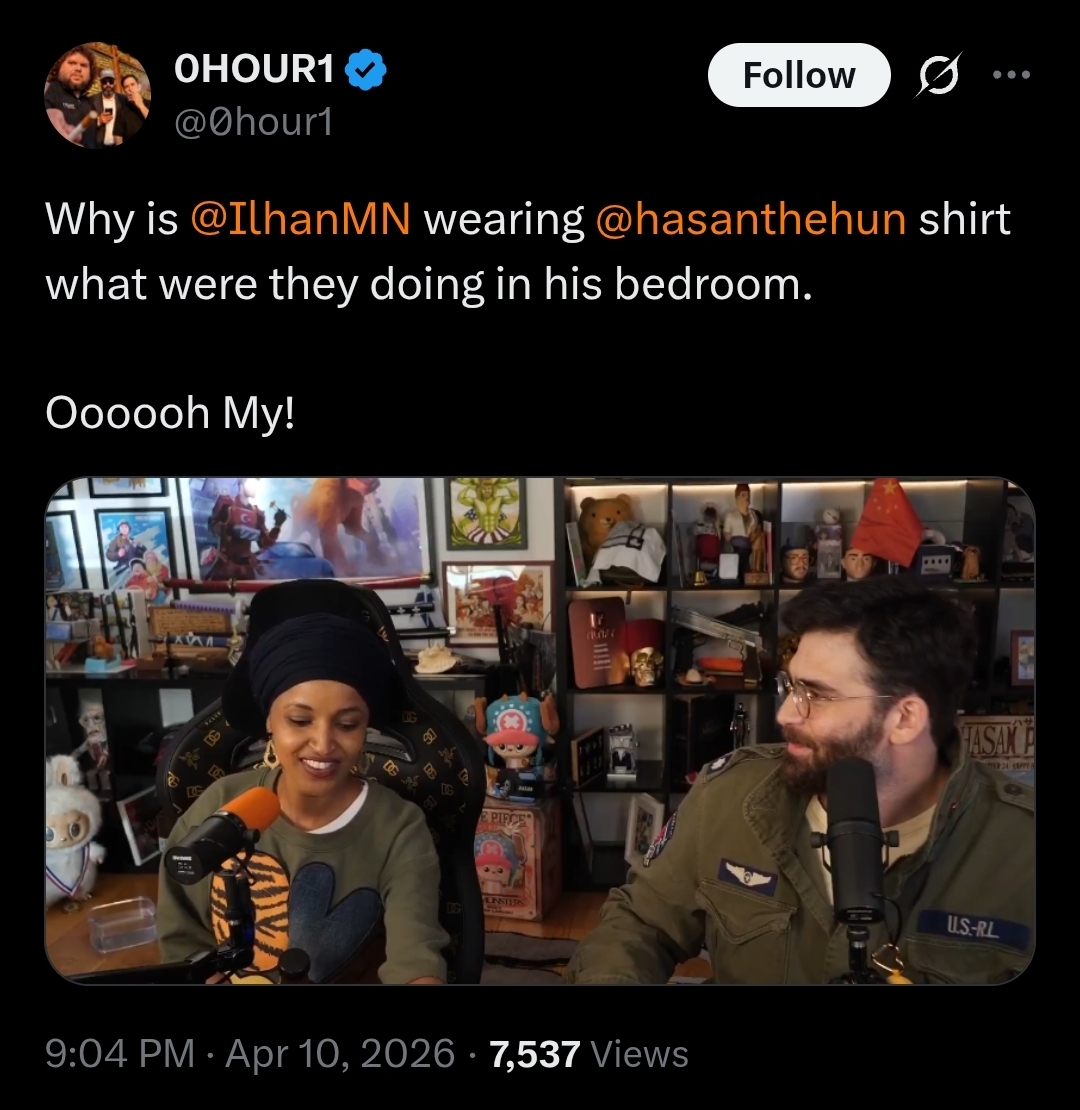Open the OHOUR1 display name

click(x=253, y=69)
